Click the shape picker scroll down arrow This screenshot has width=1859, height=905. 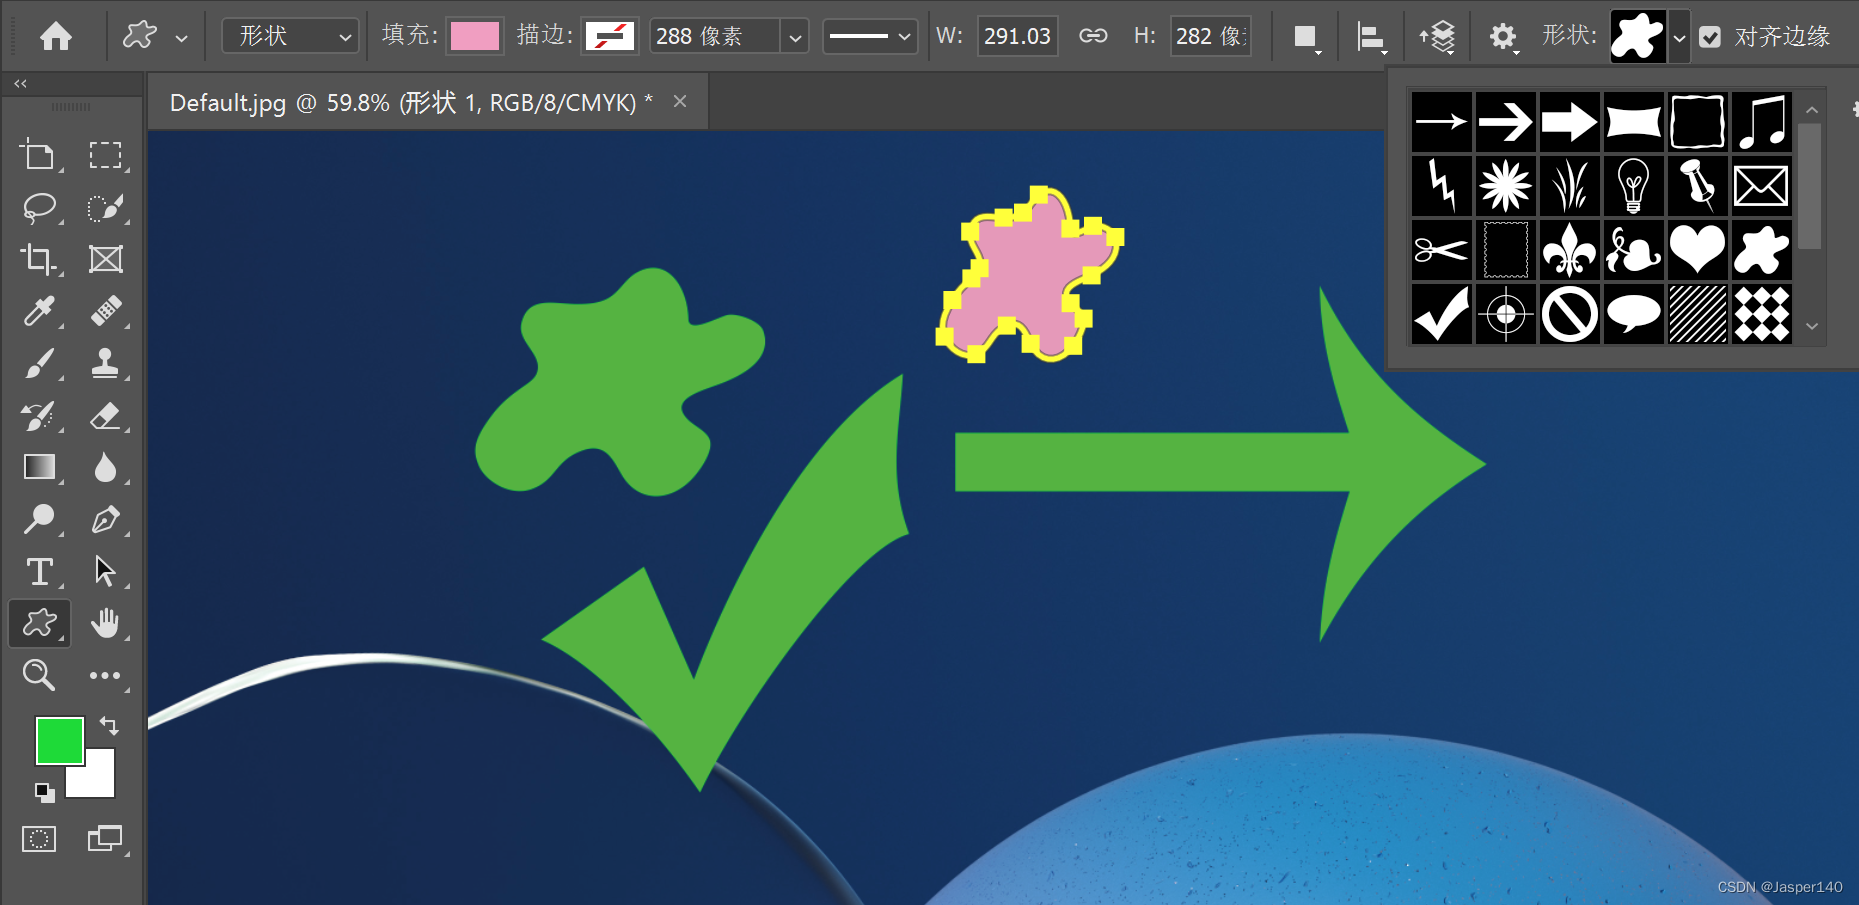tap(1811, 326)
